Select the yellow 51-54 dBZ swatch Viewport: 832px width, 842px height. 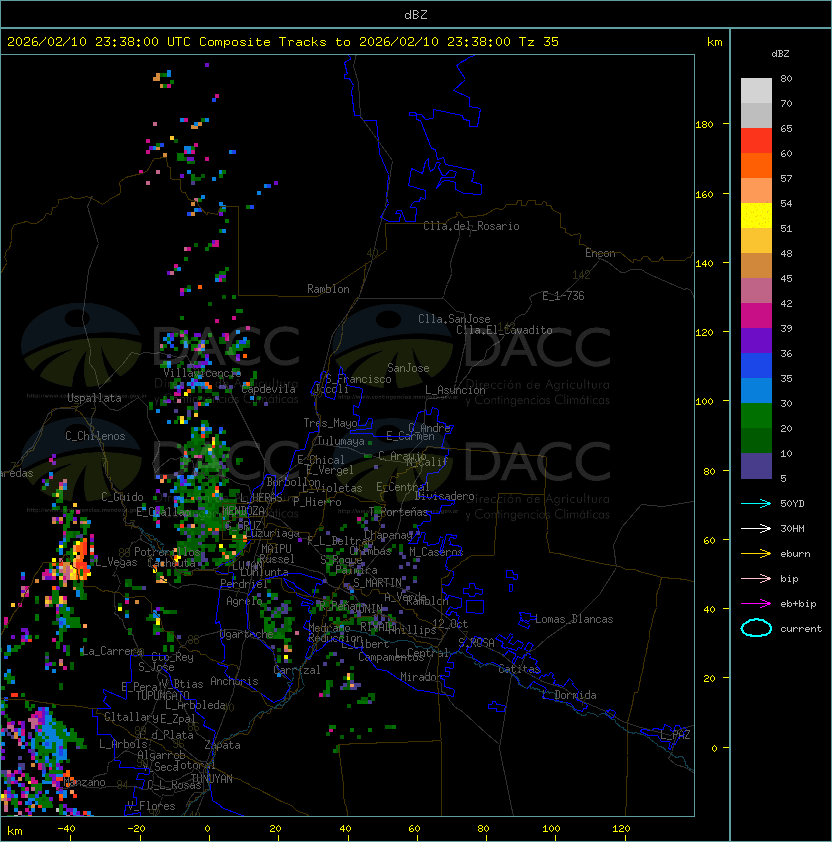(756, 216)
